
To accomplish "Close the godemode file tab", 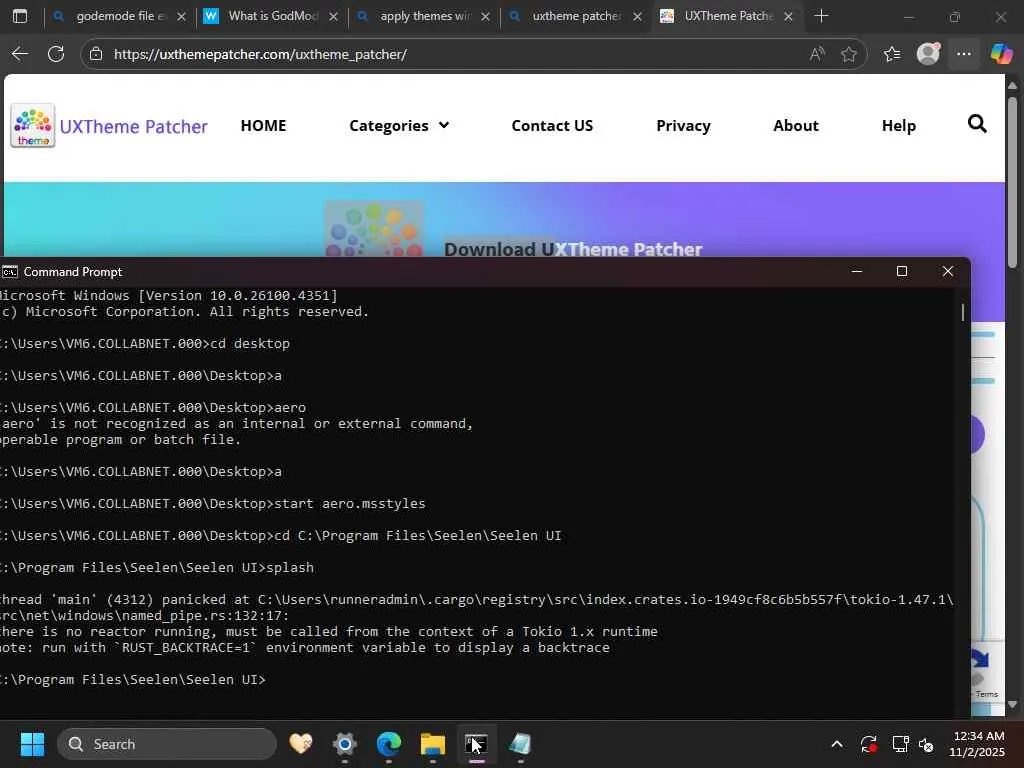I will (182, 16).
